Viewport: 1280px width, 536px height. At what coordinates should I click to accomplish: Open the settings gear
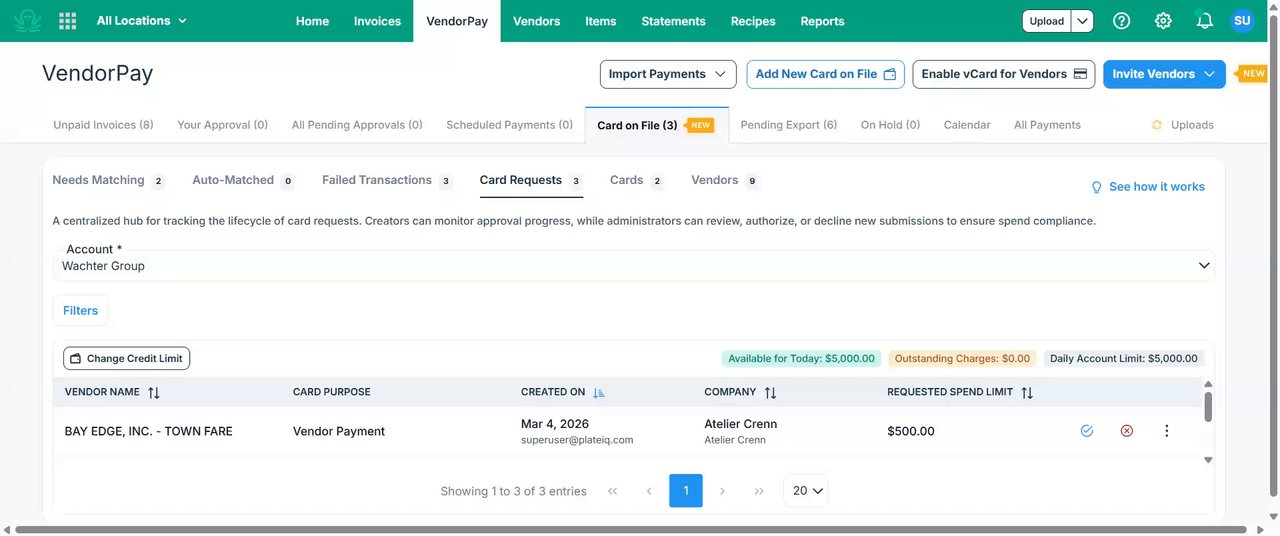coord(1163,21)
